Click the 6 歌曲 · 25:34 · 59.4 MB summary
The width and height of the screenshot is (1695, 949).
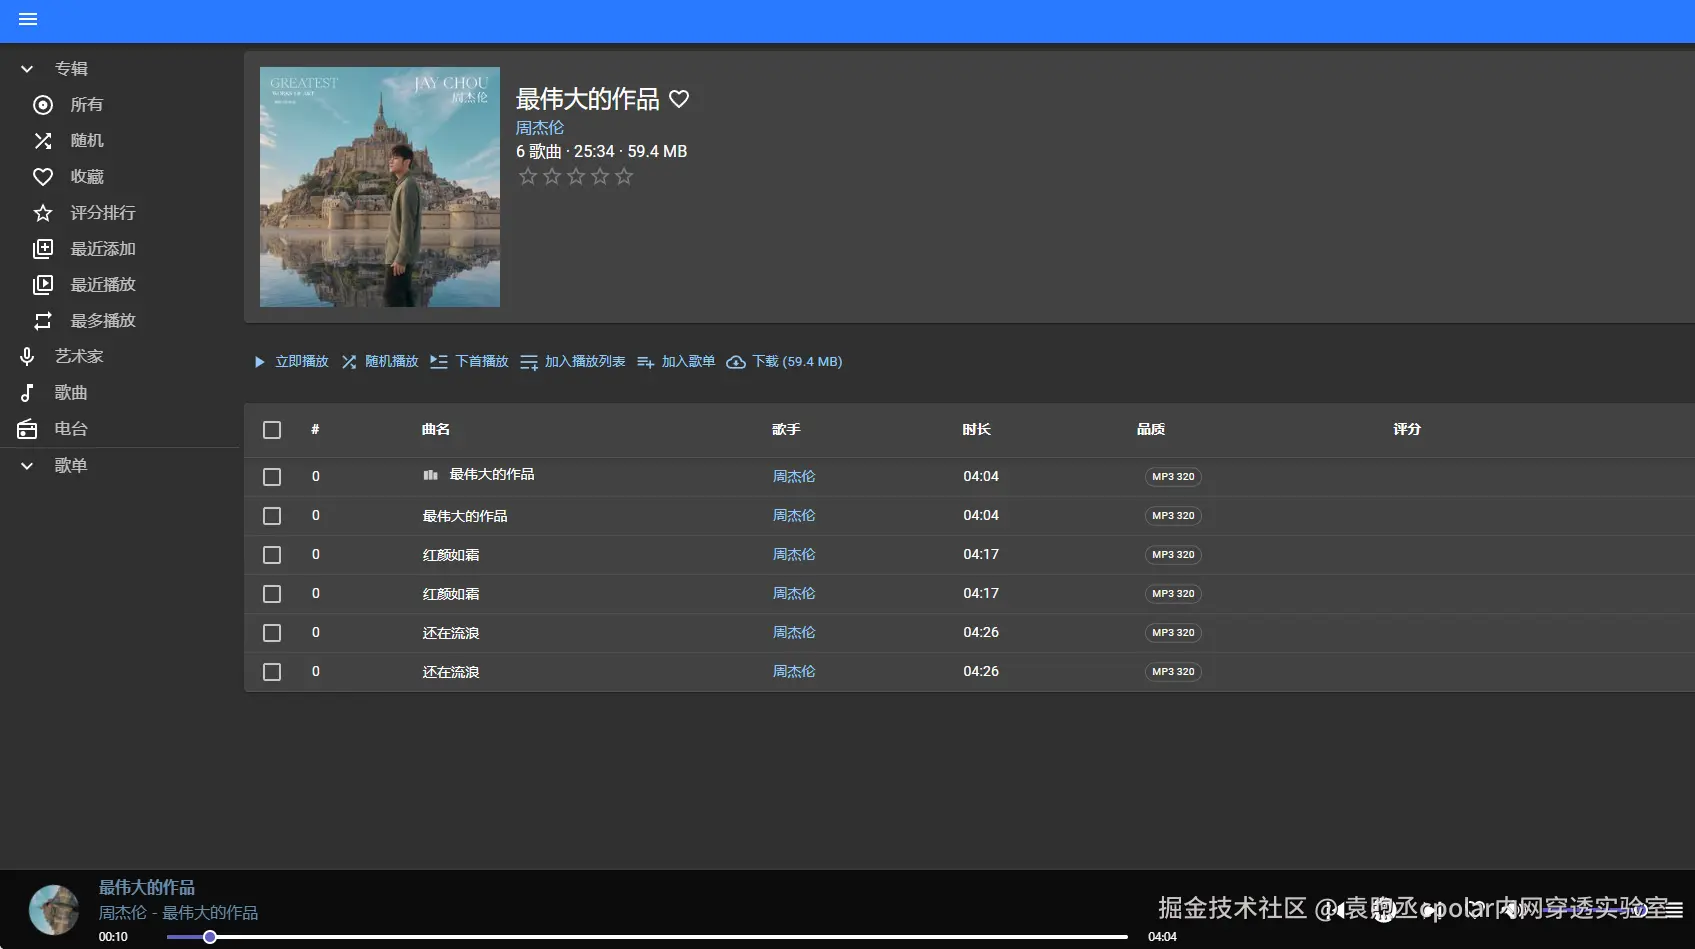602,152
